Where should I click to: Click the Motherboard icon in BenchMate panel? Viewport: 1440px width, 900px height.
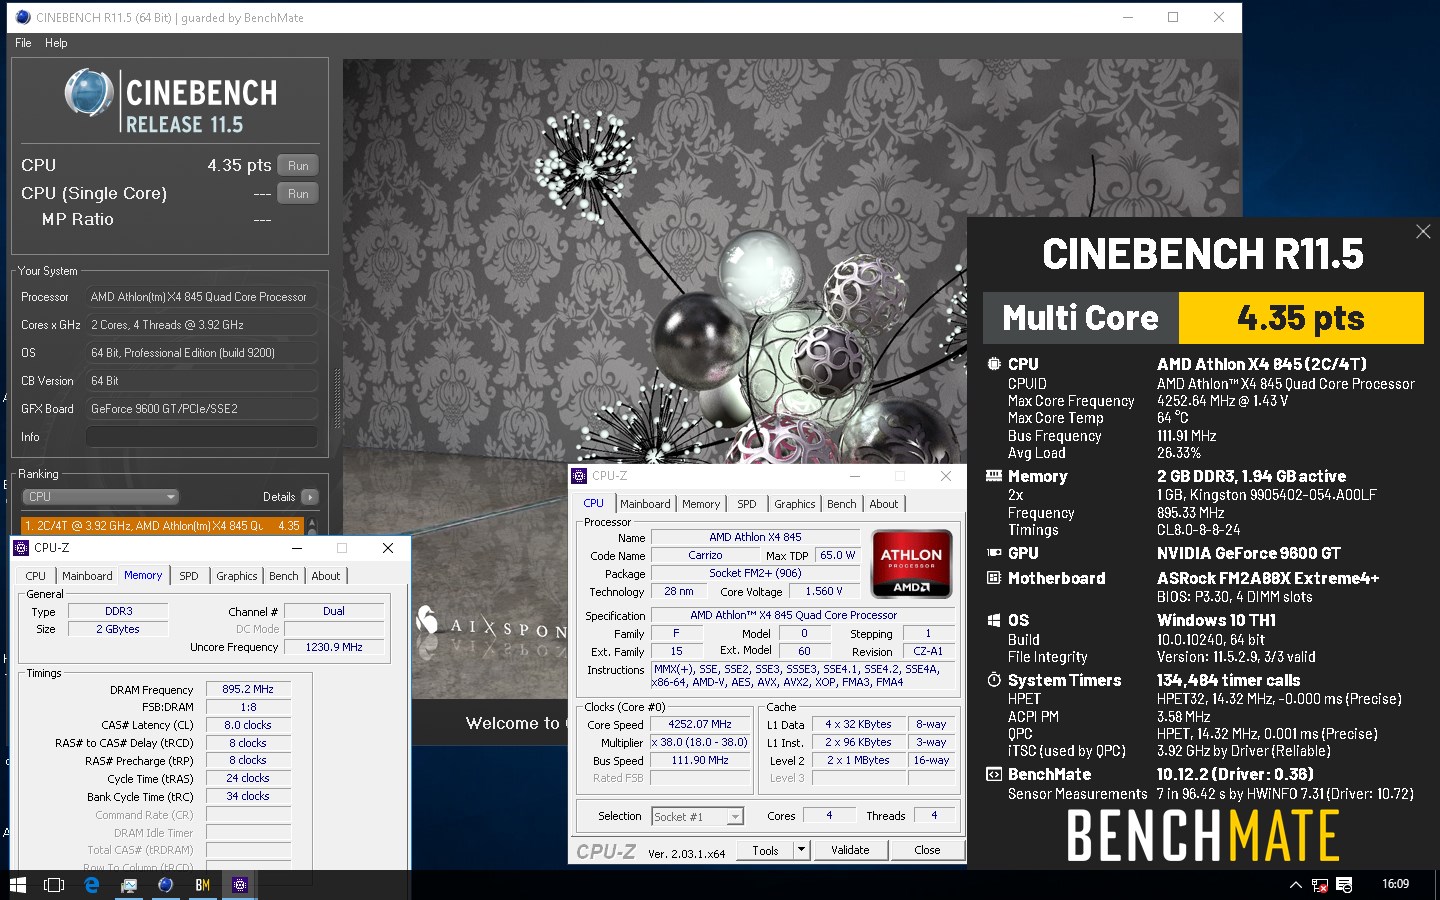coord(994,578)
